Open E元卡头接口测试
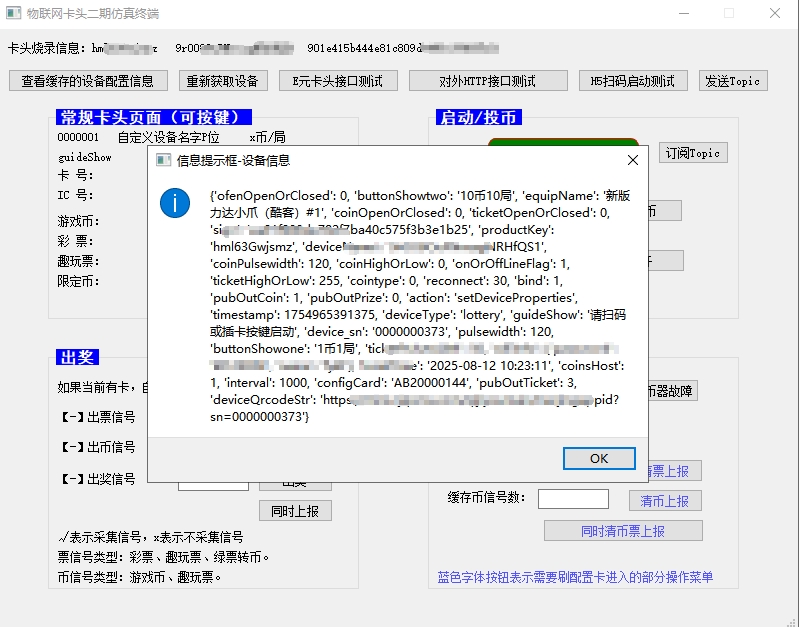799x627 pixels. pyautogui.click(x=338, y=81)
